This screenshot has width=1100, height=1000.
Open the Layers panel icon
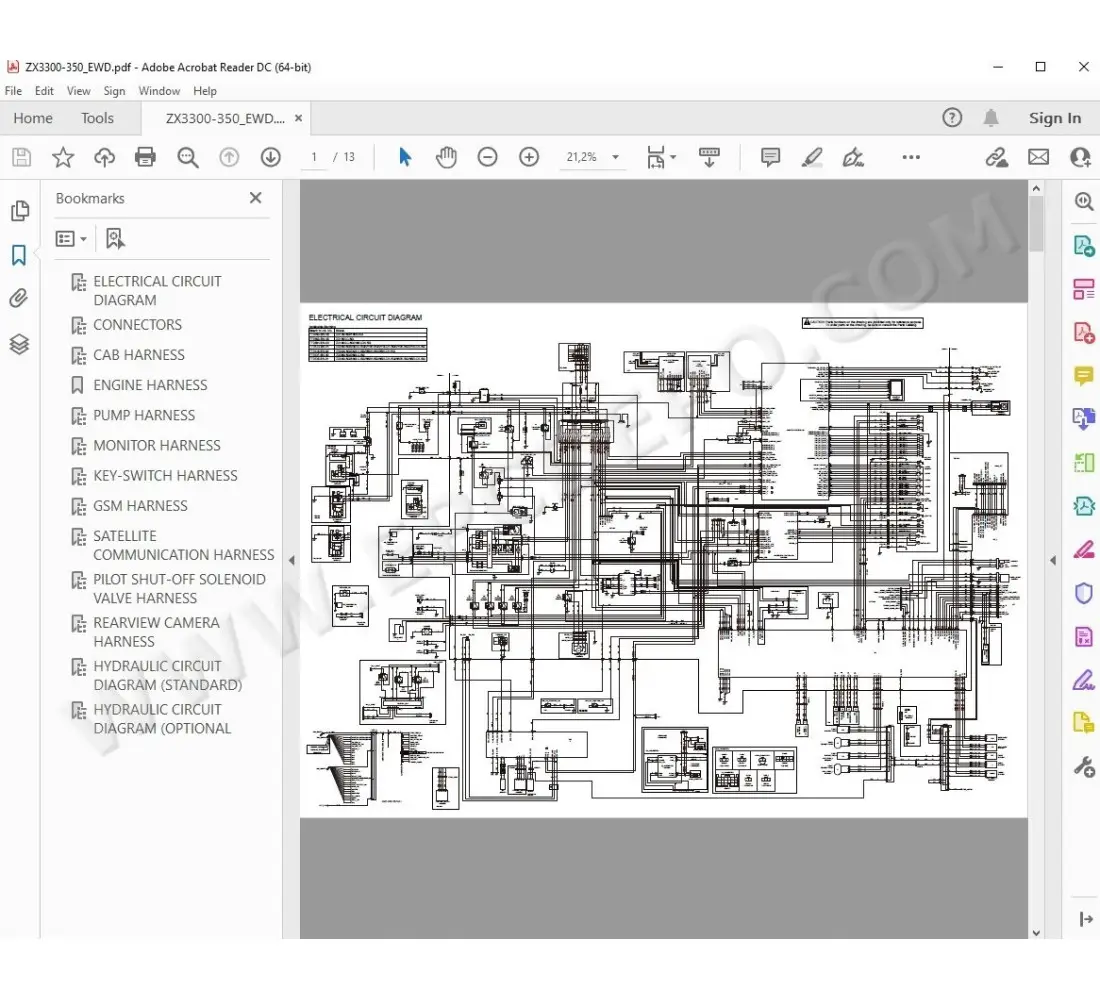[x=19, y=344]
